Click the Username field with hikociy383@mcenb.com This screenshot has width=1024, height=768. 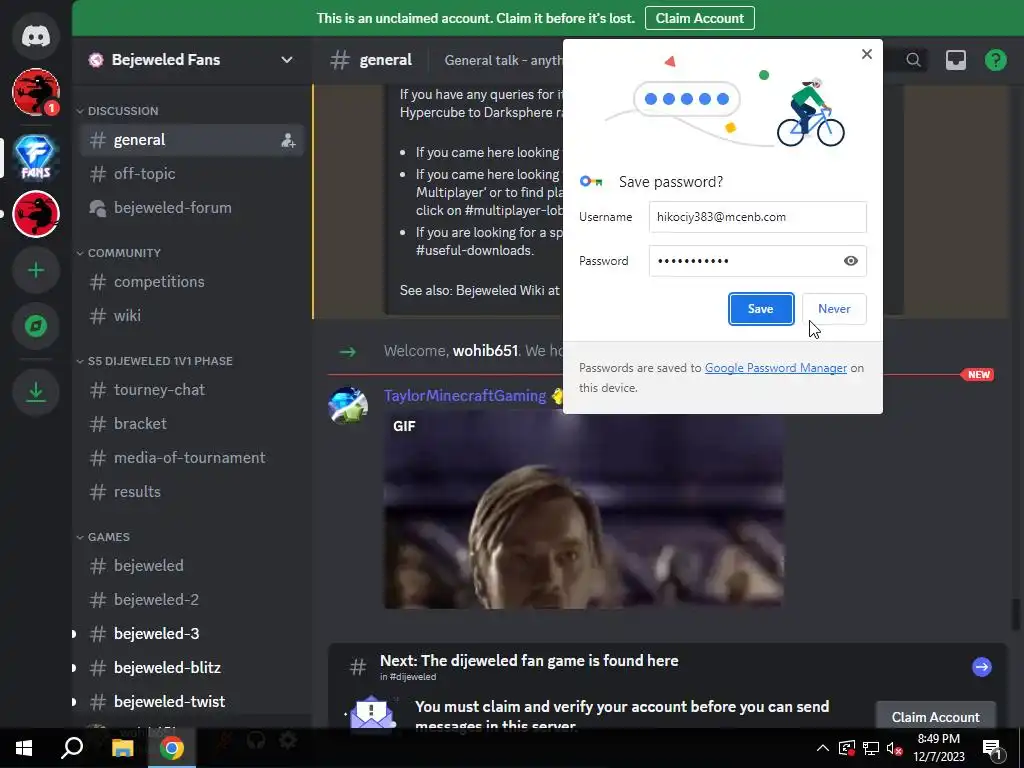pos(758,217)
